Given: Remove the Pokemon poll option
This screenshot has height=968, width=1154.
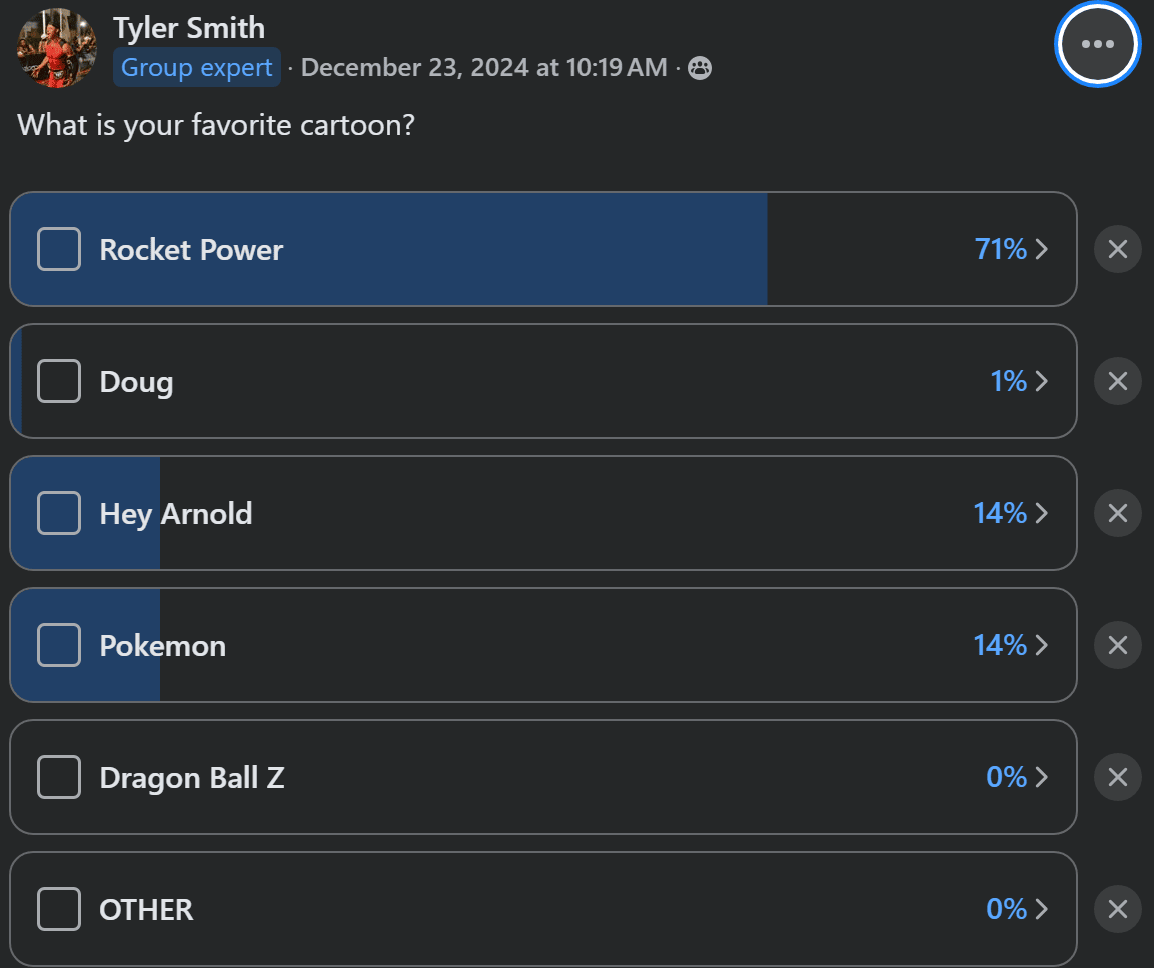Looking at the screenshot, I should [1117, 645].
